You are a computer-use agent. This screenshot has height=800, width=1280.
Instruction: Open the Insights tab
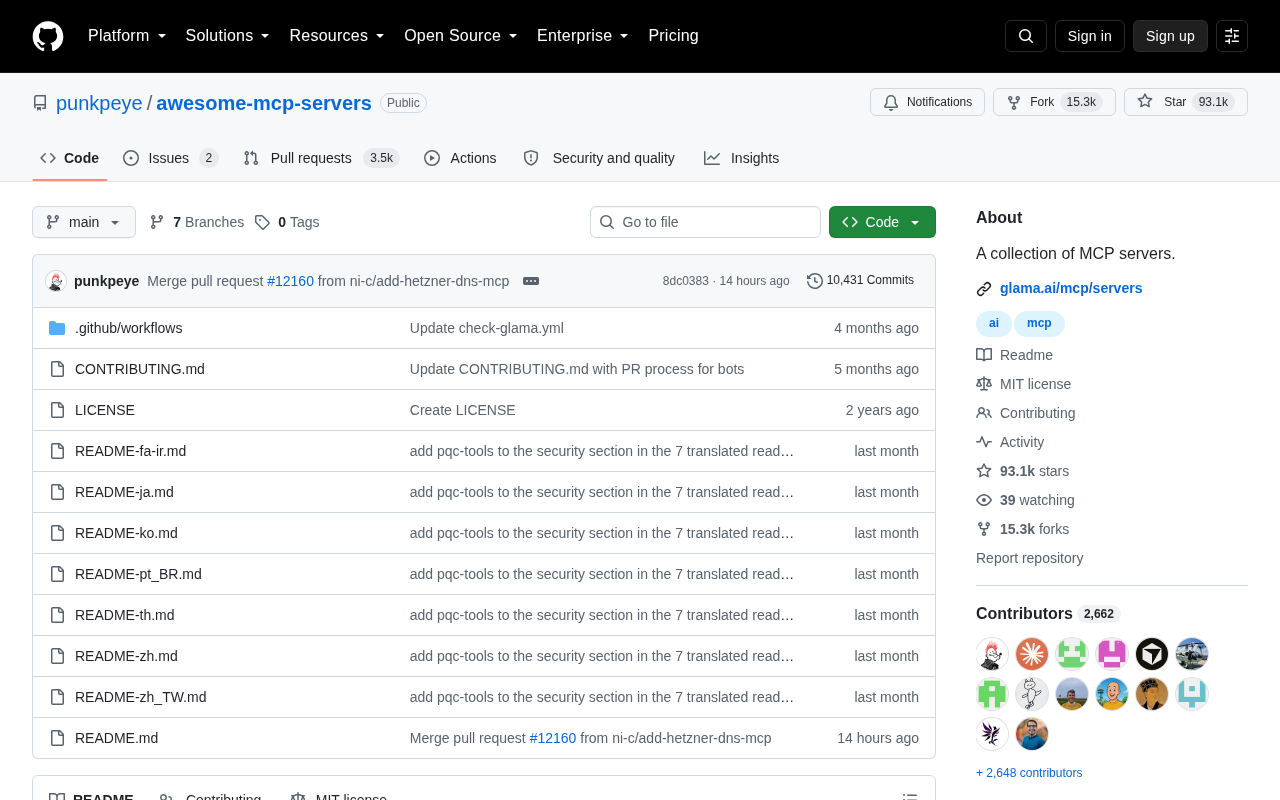coord(741,158)
